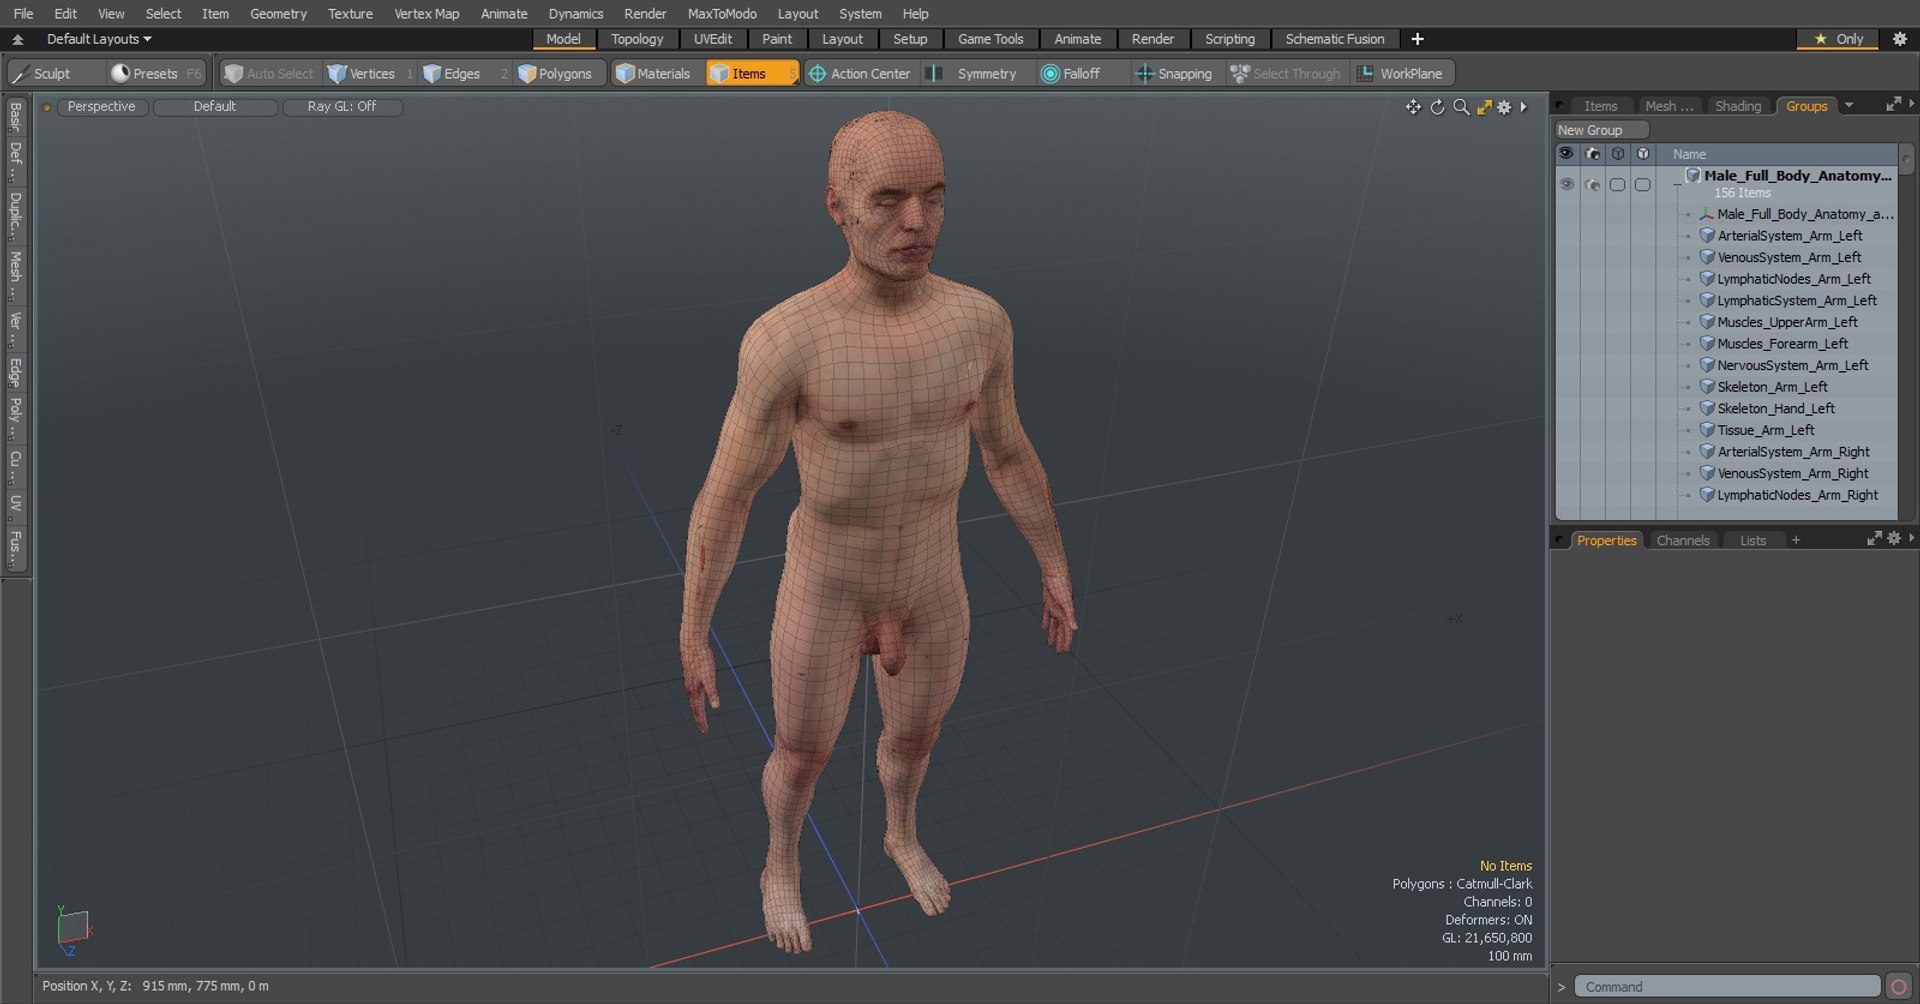Select Materials selection mode

click(x=653, y=74)
